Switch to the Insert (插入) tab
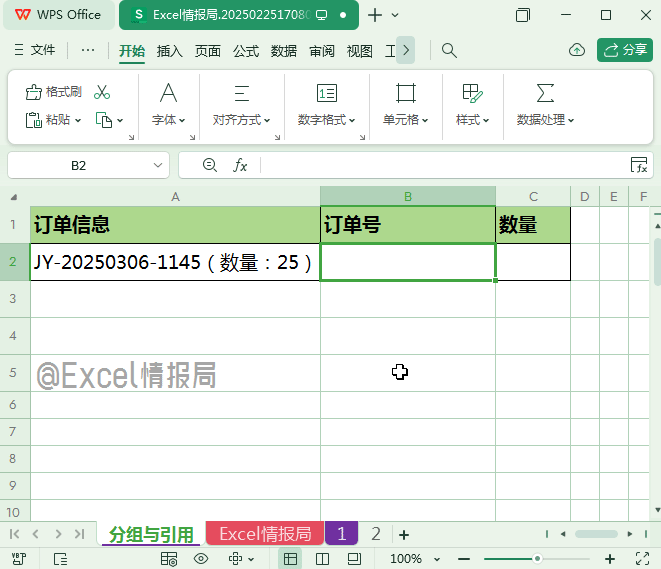This screenshot has height=569, width=661. [x=169, y=51]
